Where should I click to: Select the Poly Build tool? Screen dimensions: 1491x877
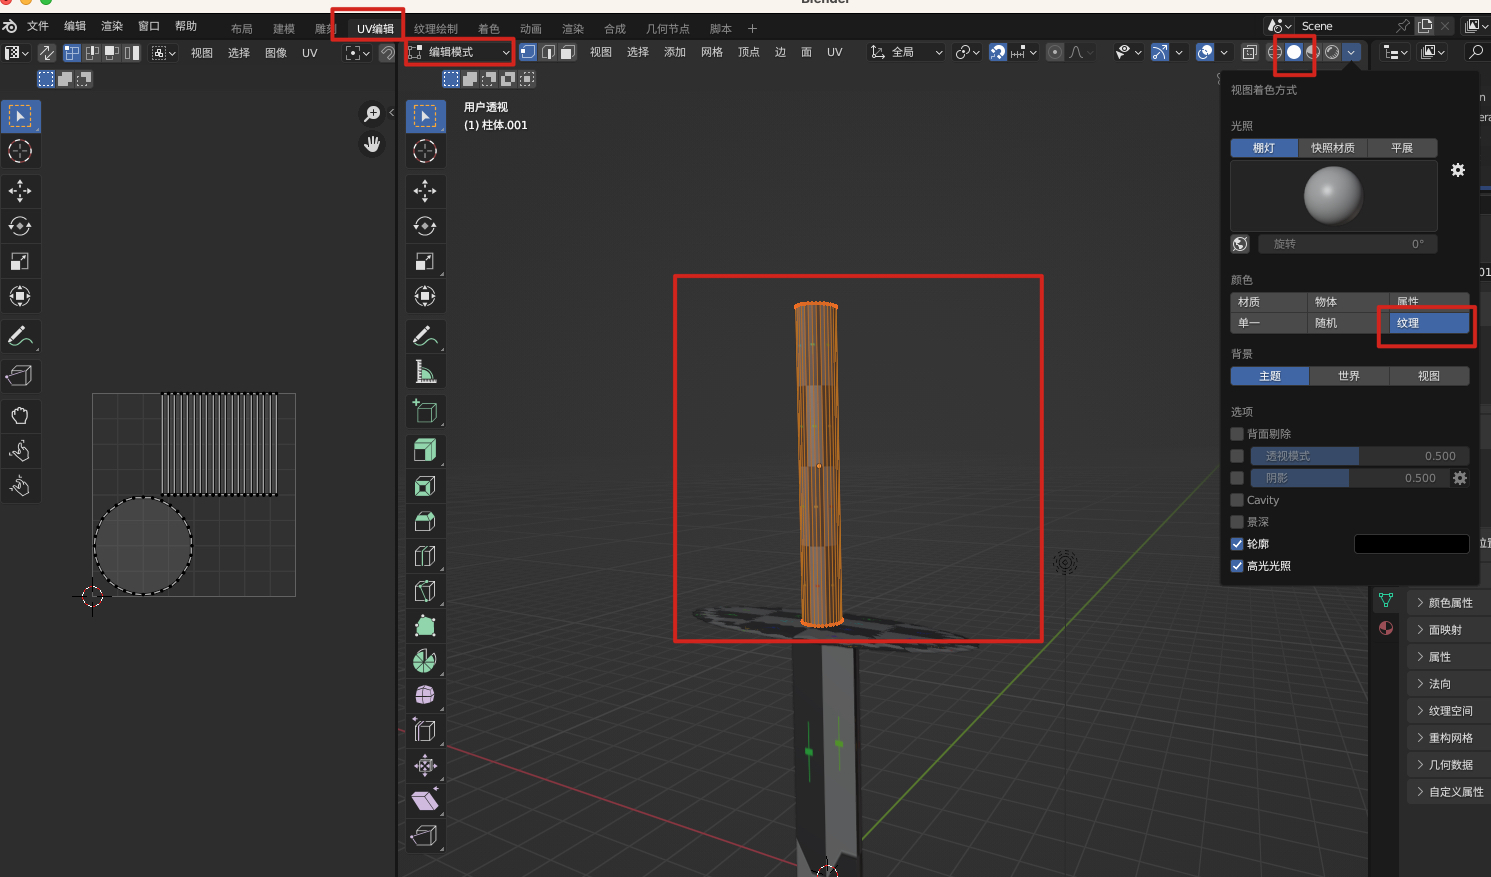click(x=425, y=626)
